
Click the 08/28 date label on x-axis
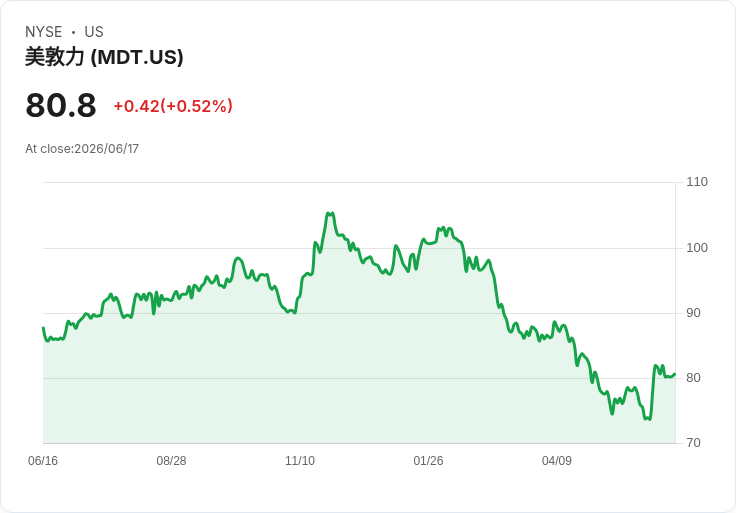tap(171, 461)
